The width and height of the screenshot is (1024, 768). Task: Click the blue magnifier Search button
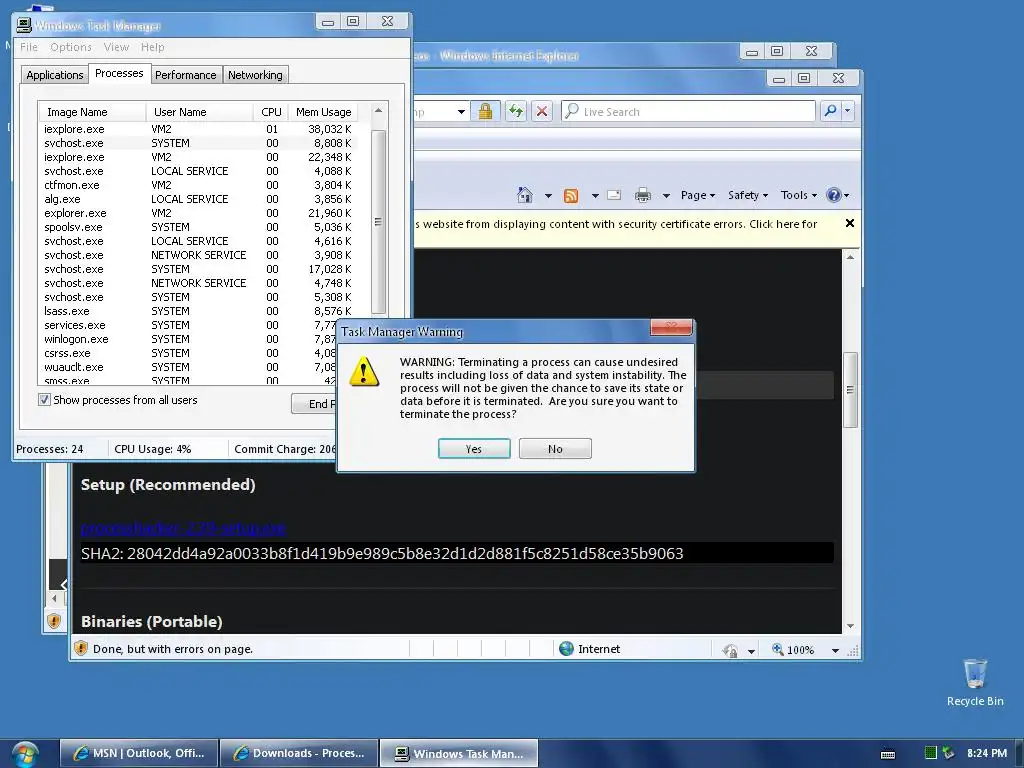(x=831, y=111)
